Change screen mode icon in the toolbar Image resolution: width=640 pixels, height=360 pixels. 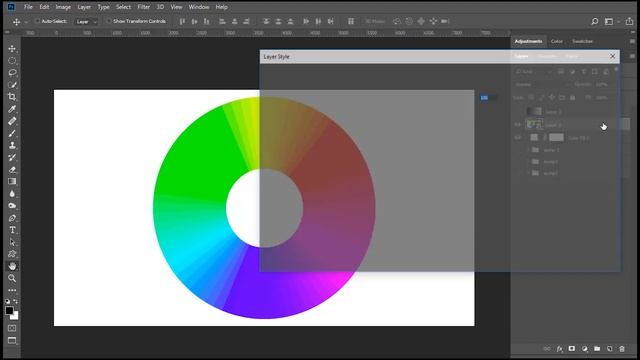(12, 340)
